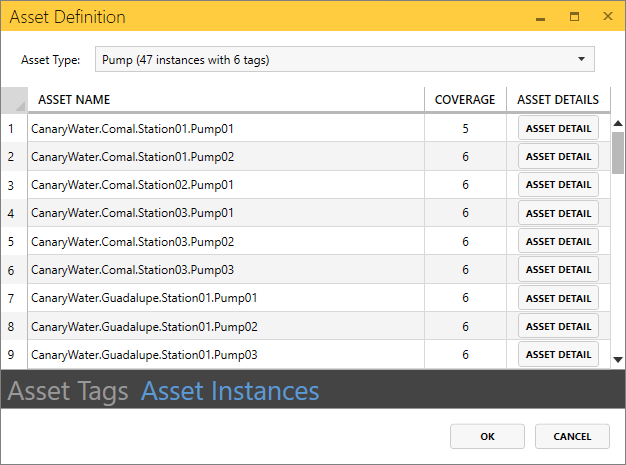
Task: Select row header number 5
Action: [14, 241]
